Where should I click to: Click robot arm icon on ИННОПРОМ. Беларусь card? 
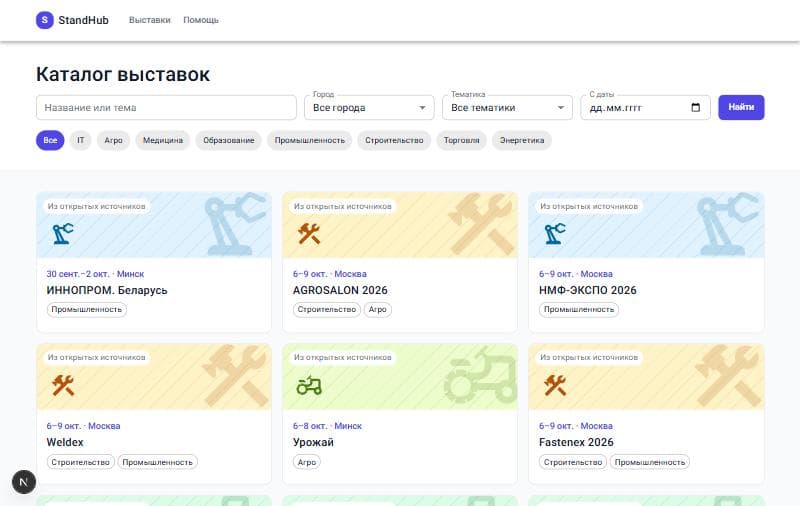pos(63,234)
